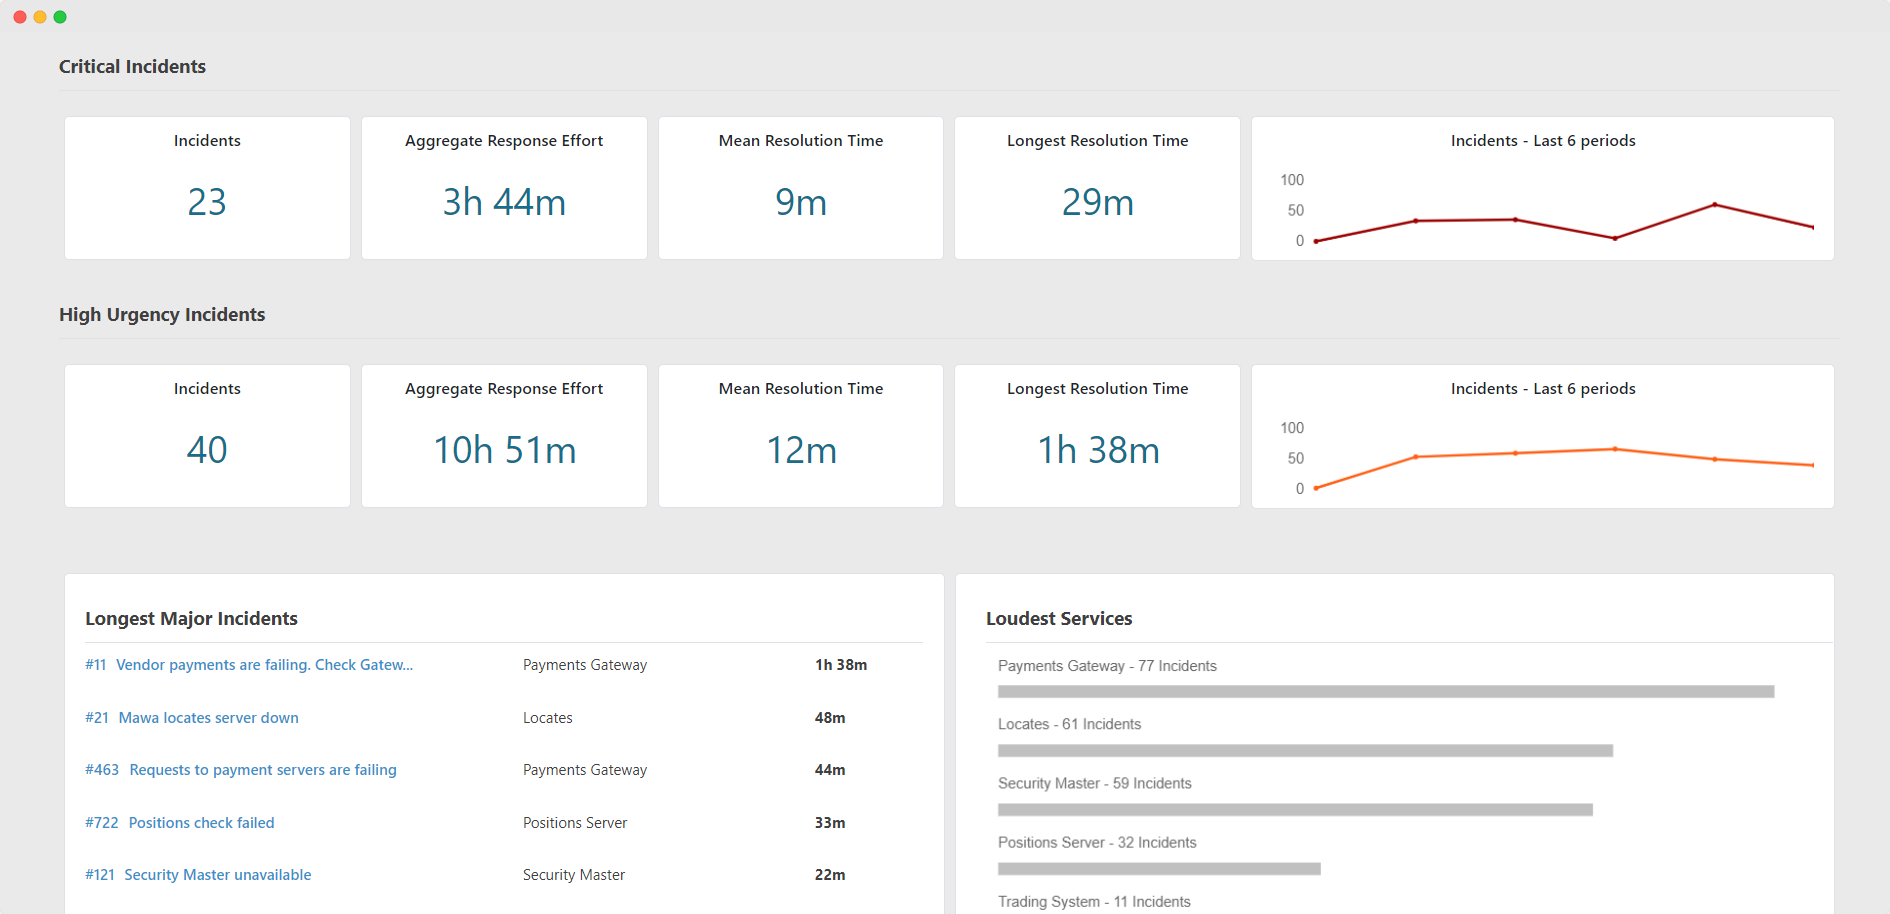Click the green maximize window button

pos(60,17)
